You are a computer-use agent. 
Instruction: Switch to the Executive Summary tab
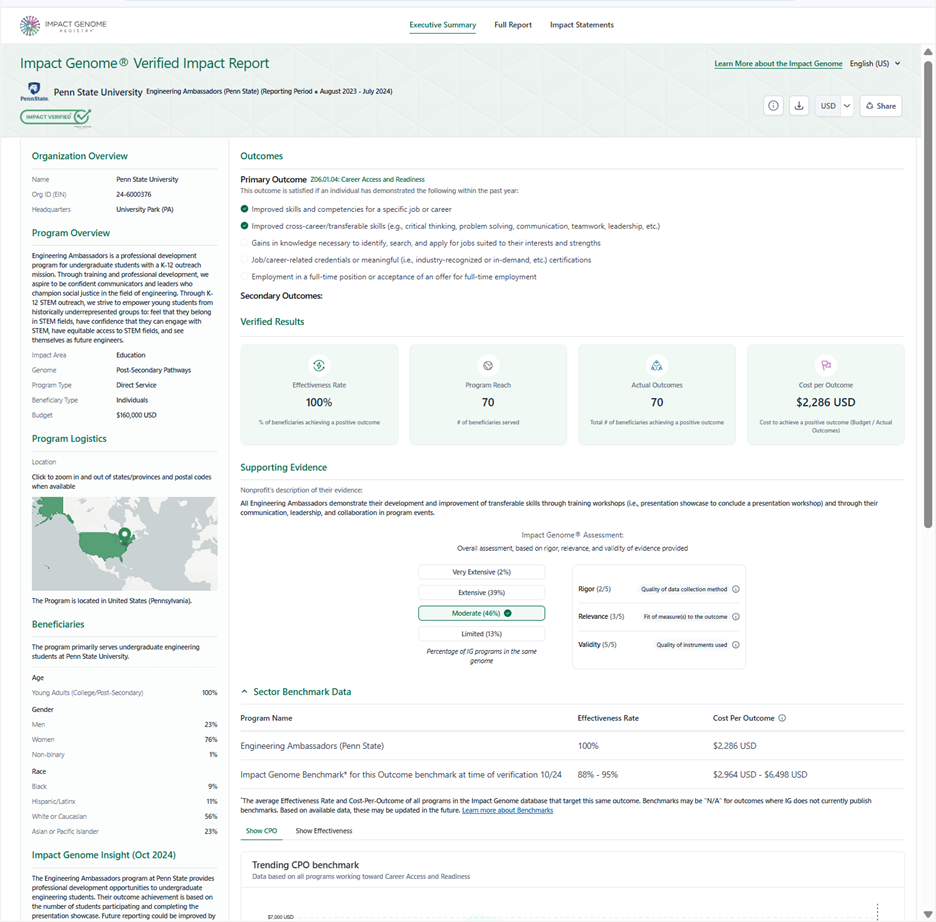pos(442,25)
